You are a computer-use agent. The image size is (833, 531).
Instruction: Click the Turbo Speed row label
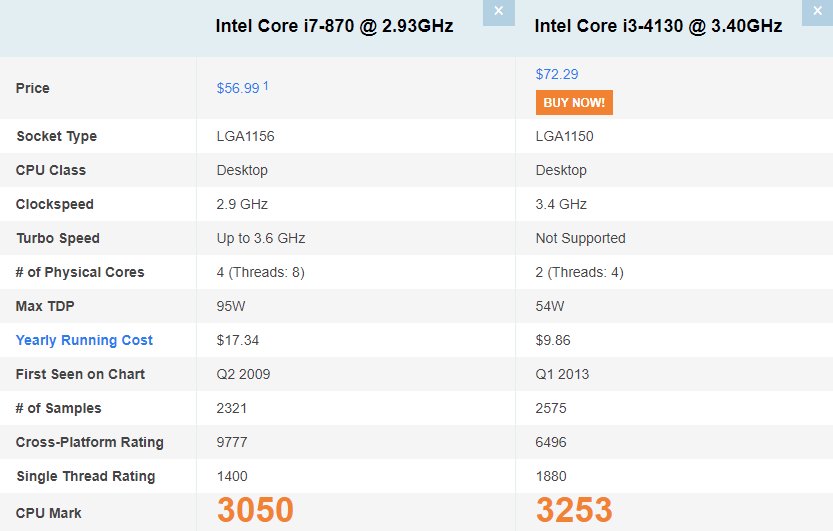pos(57,238)
